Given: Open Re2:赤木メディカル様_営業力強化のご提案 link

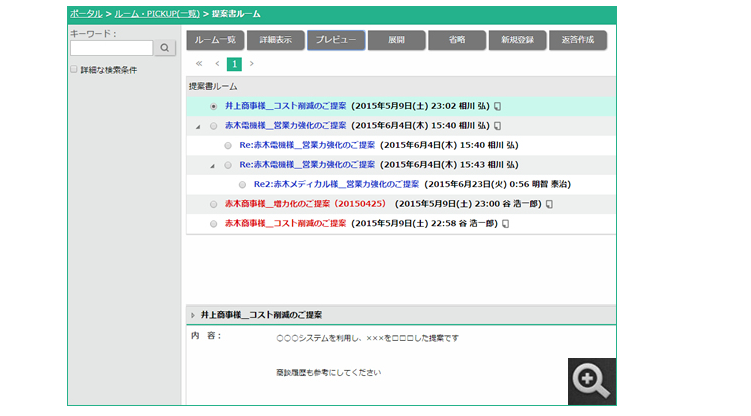Looking at the screenshot, I should click(336, 184).
